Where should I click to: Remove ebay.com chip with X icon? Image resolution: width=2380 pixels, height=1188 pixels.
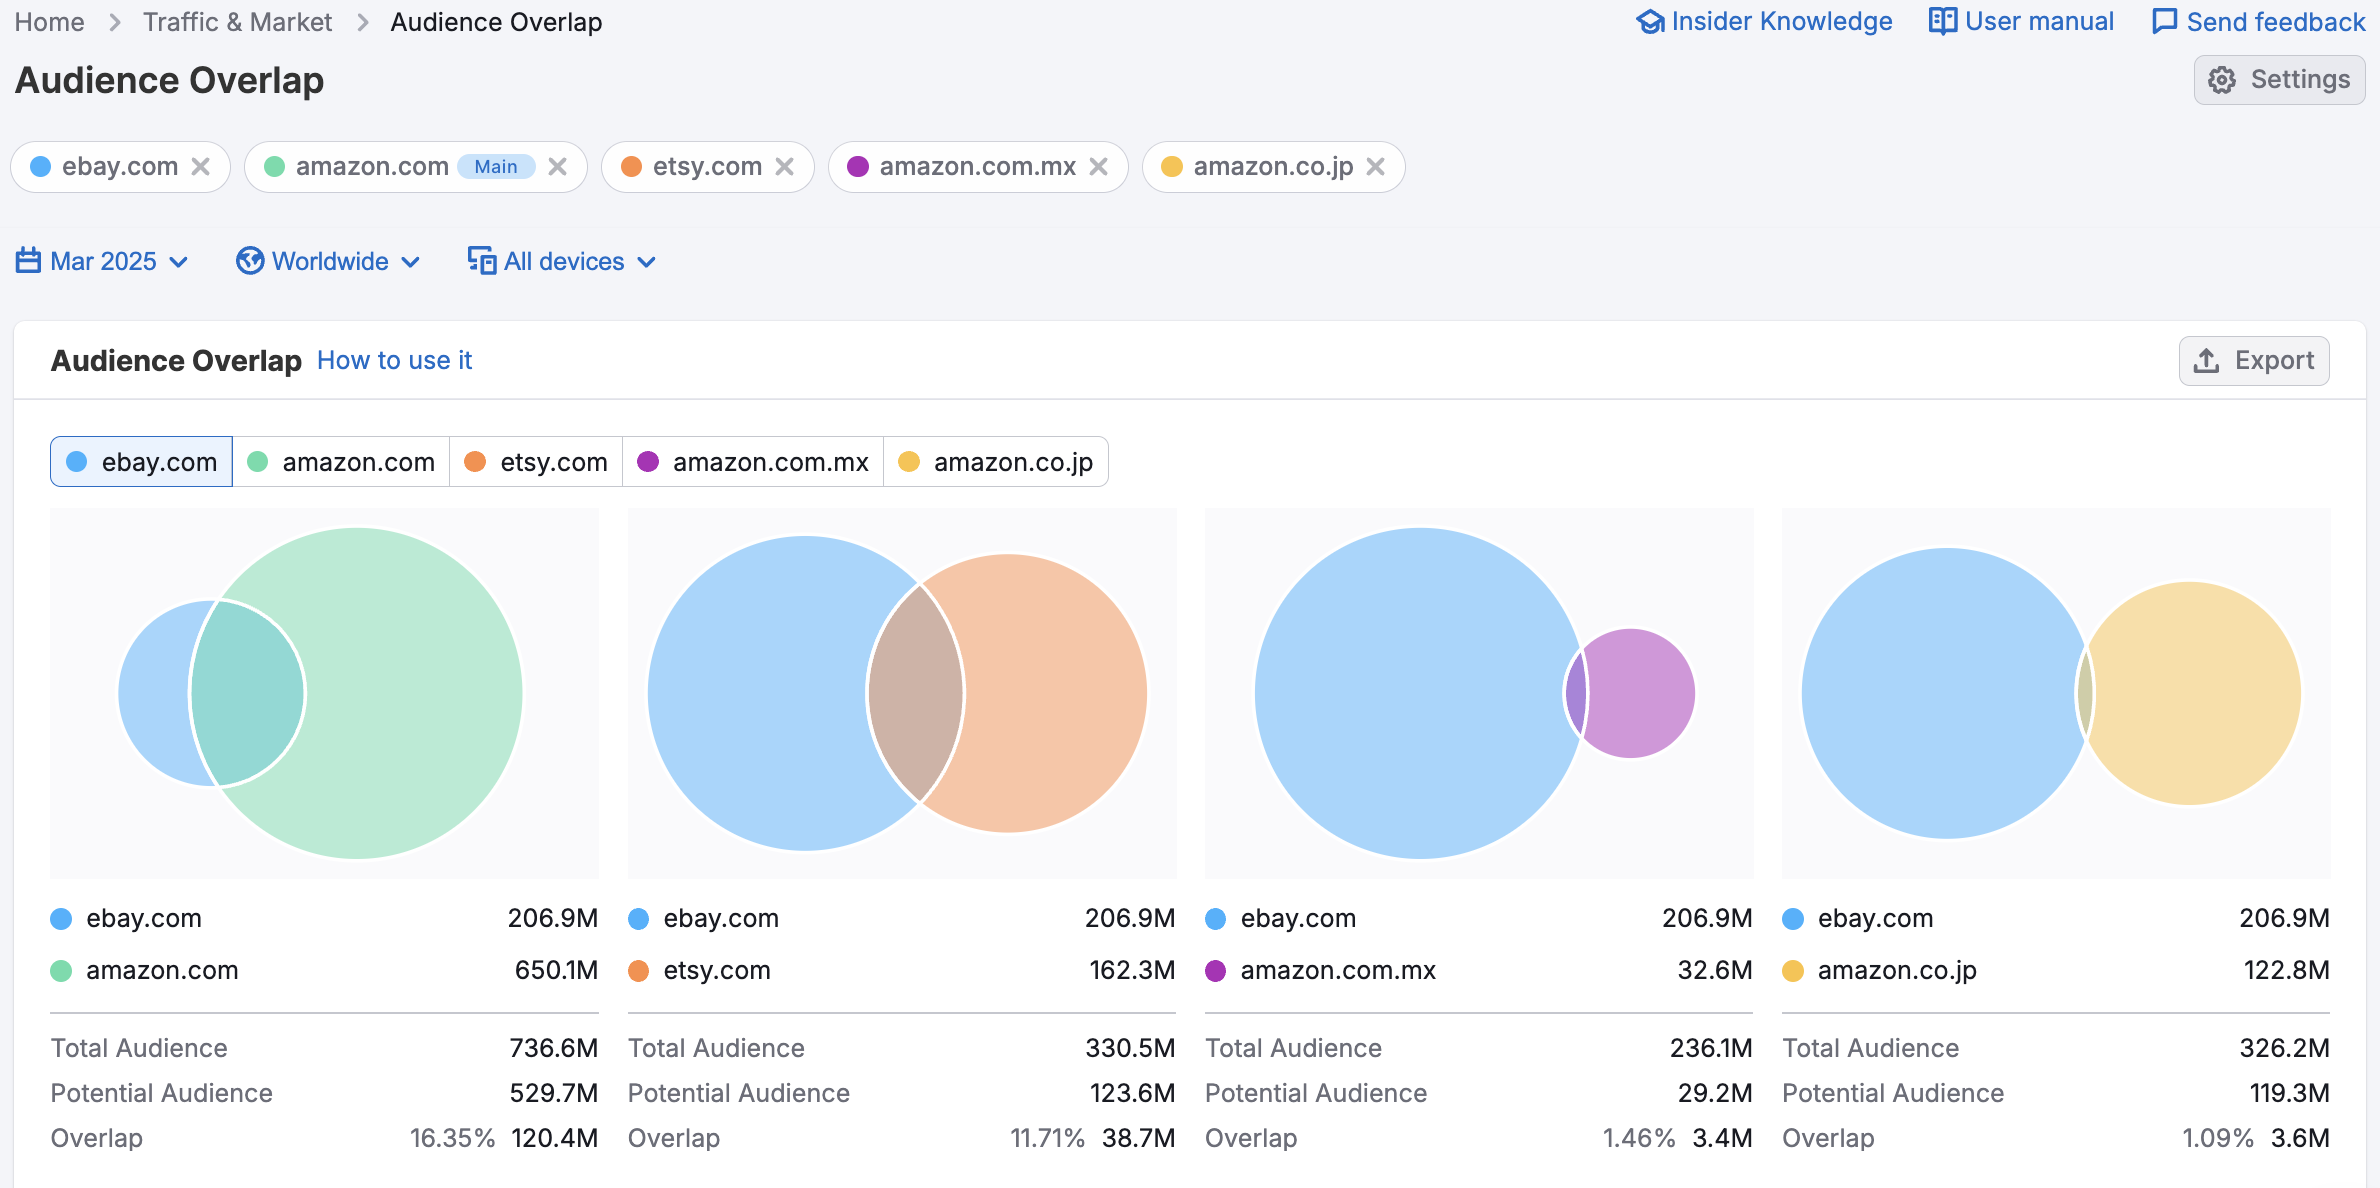coord(201,166)
